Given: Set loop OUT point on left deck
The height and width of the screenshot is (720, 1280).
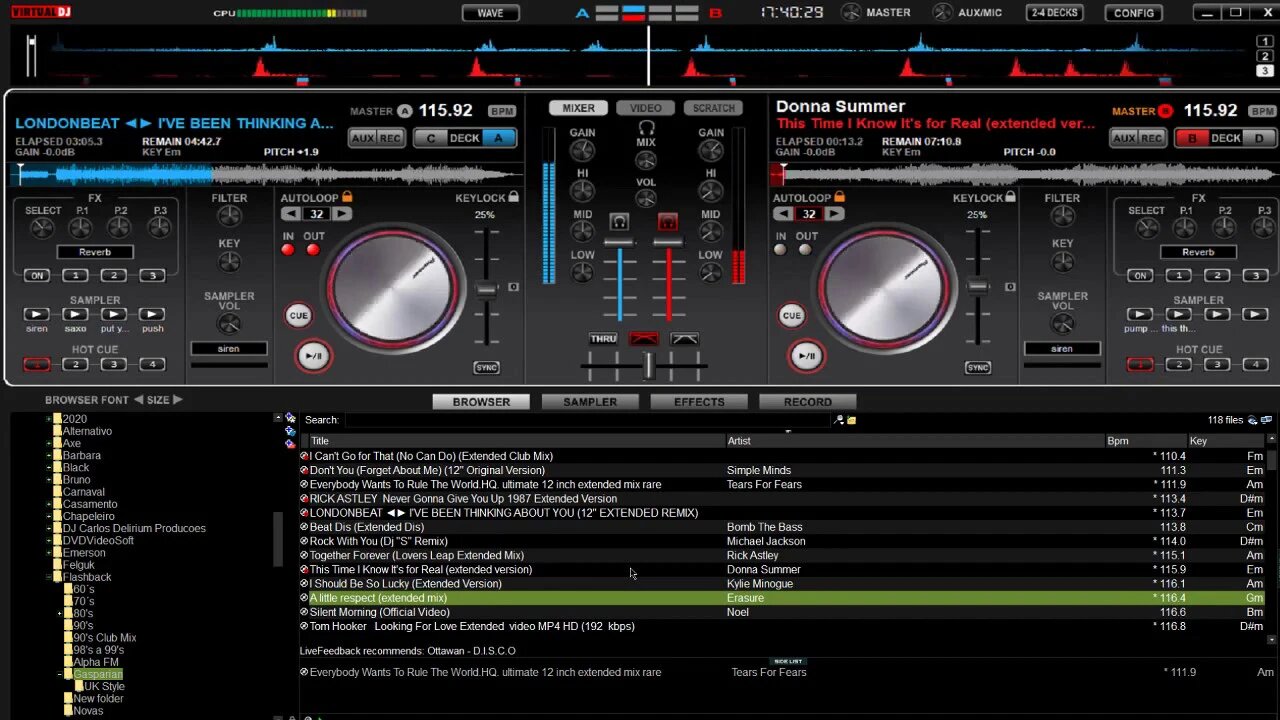Looking at the screenshot, I should coord(313,249).
